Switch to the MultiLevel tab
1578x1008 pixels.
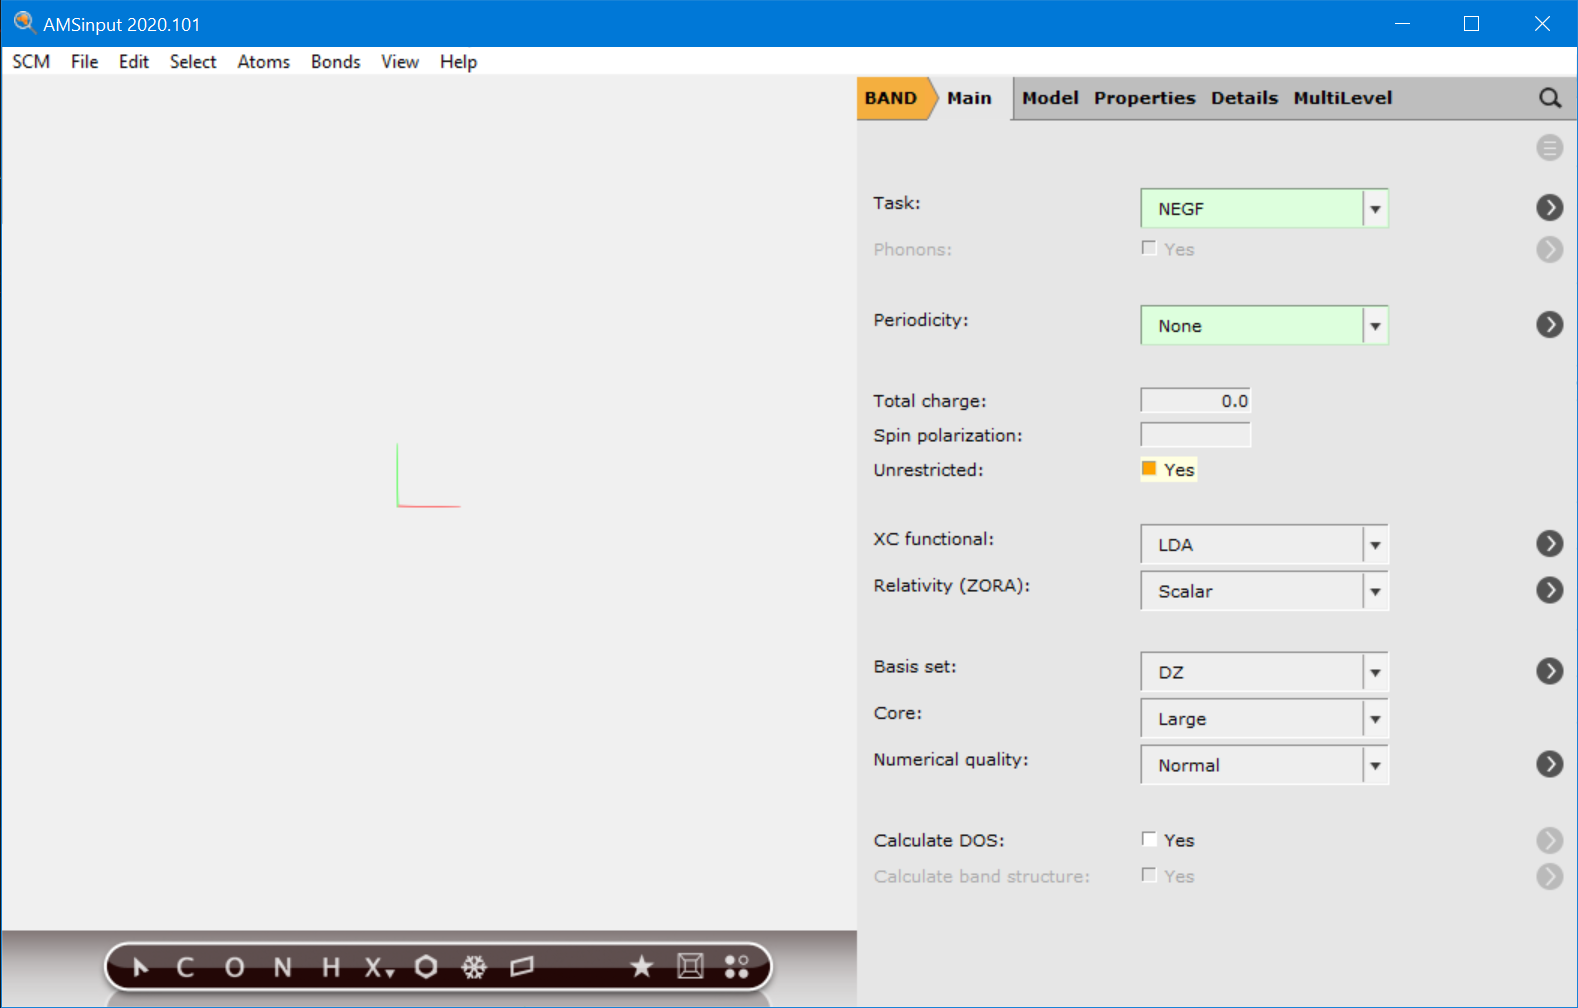point(1342,98)
